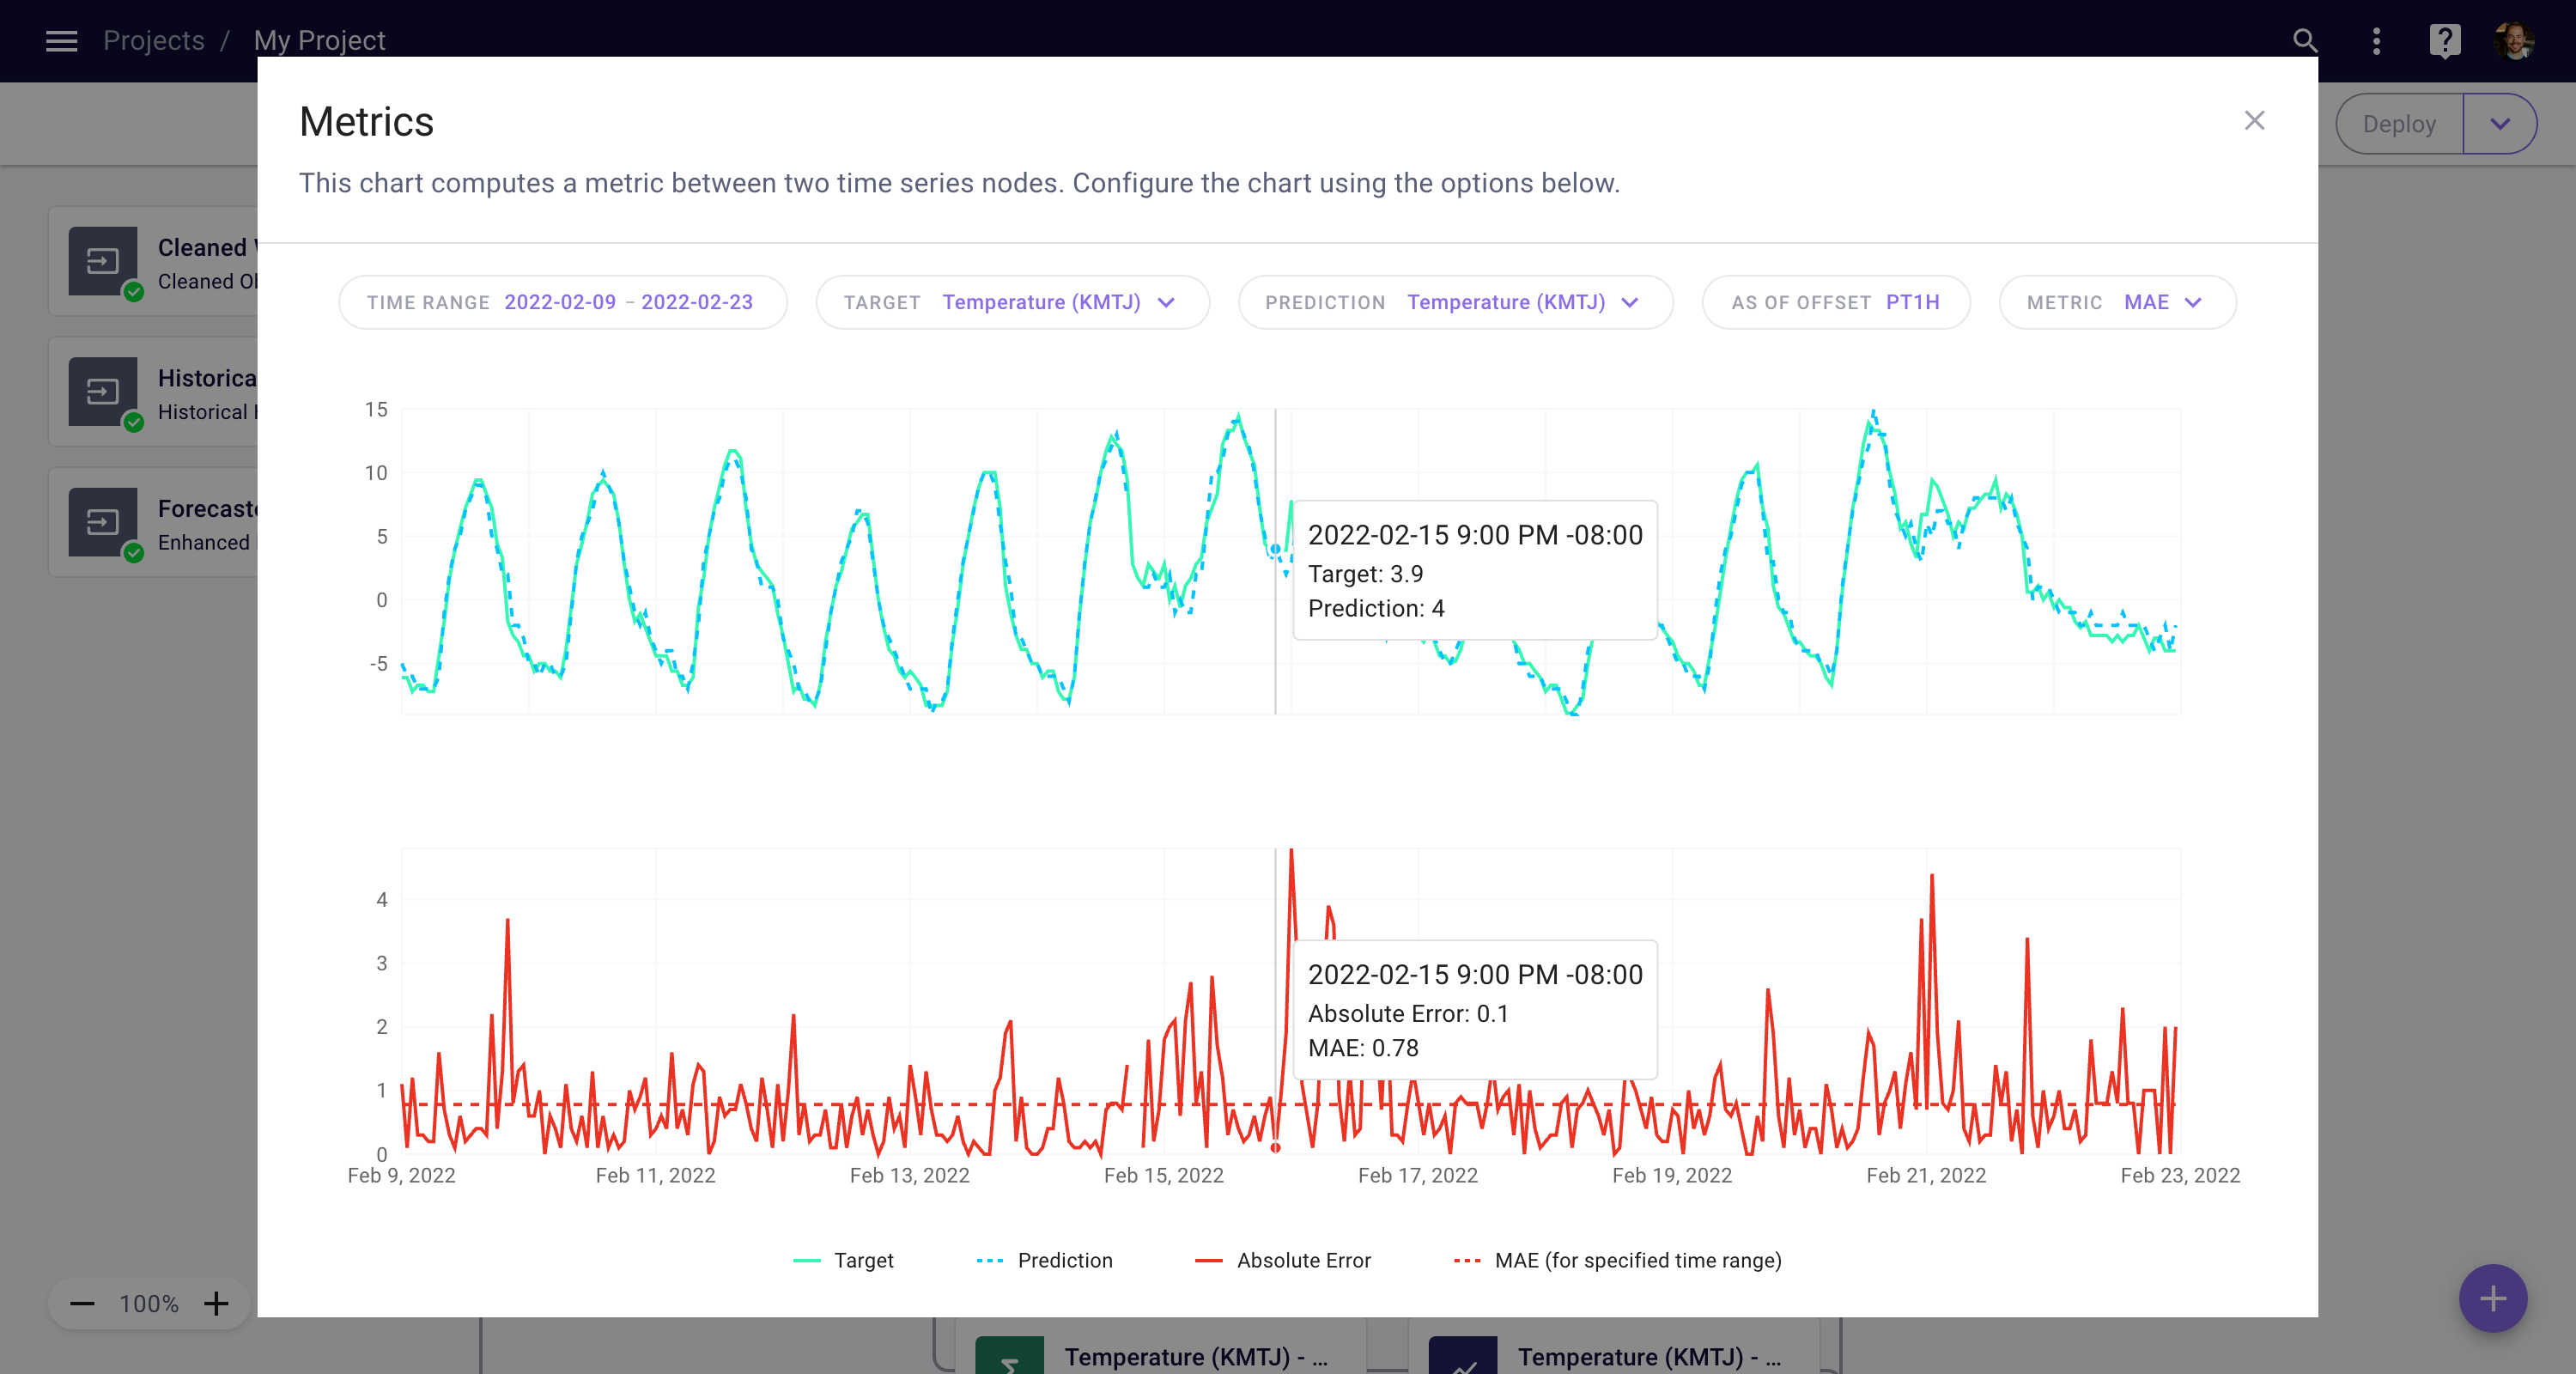
Task: Click the Feb 21, 2022 axis label
Action: pyautogui.click(x=1926, y=1175)
